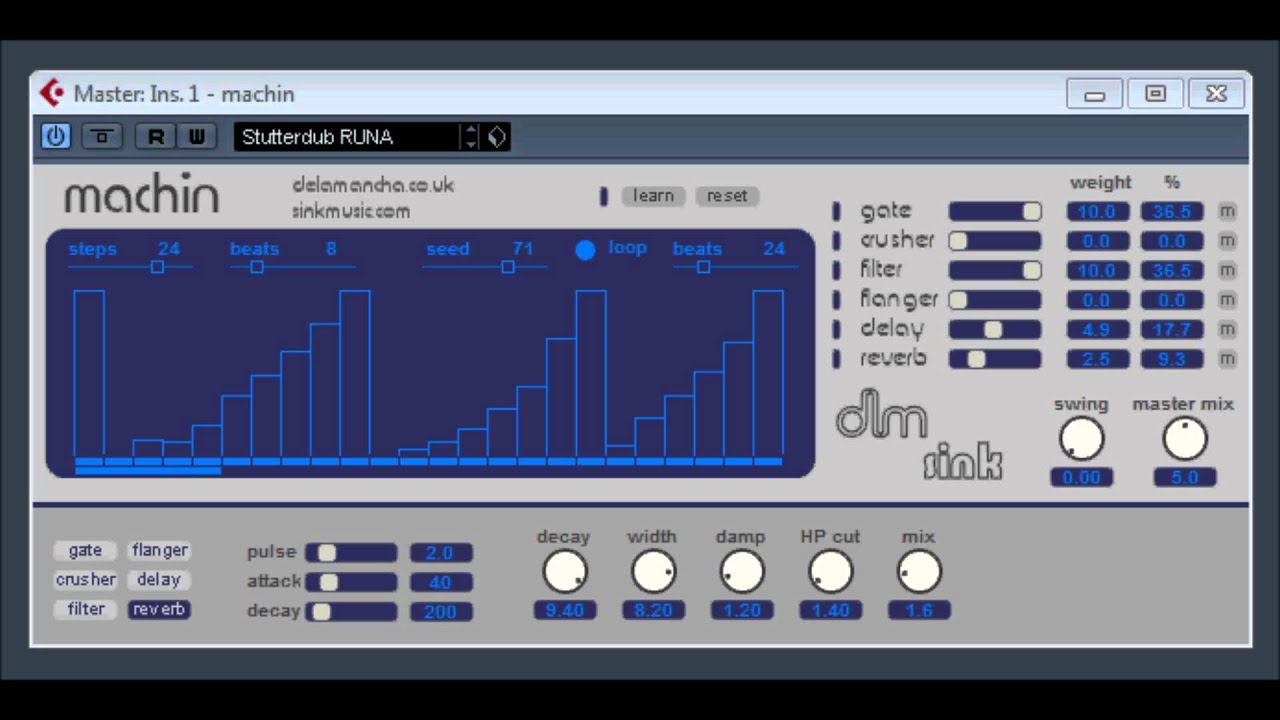The image size is (1280, 720).
Task: Click the reverb row m button
Action: (x=1227, y=359)
